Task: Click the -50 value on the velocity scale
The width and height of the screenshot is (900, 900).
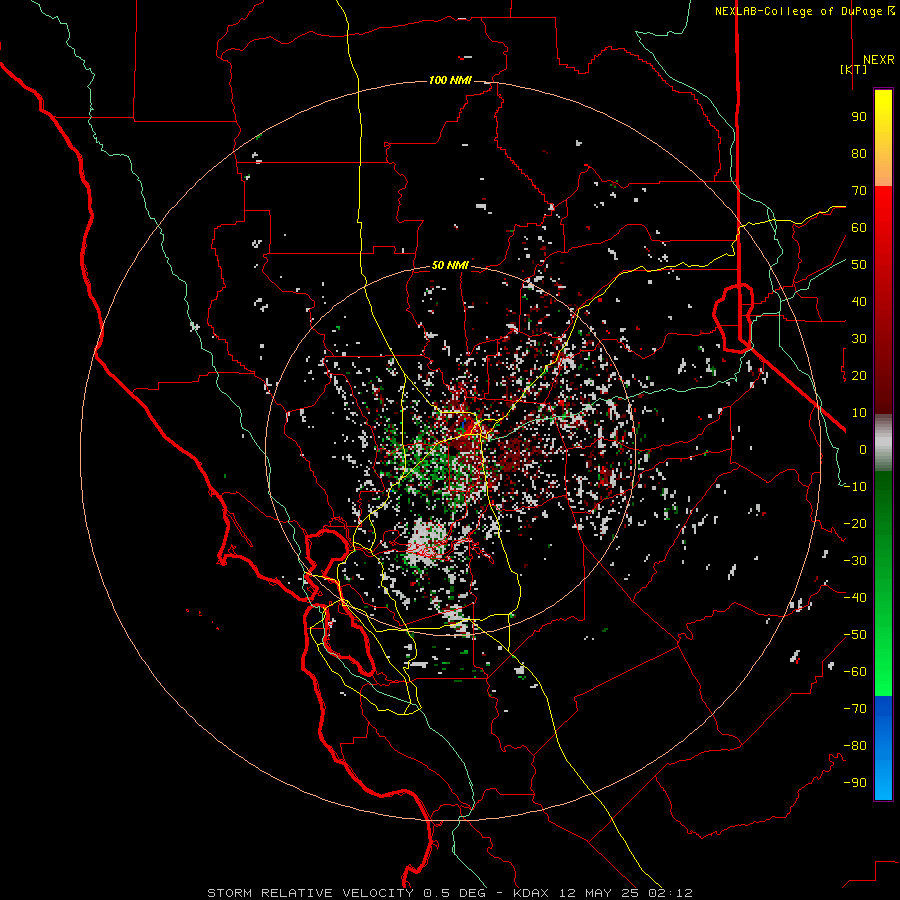Action: [855, 635]
